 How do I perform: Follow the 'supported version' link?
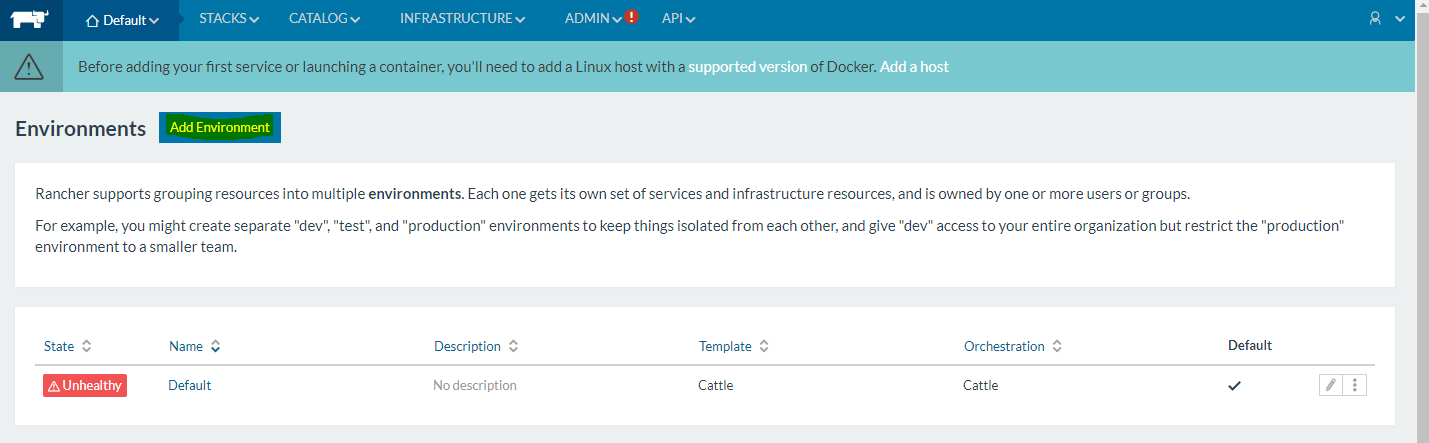tap(747, 67)
